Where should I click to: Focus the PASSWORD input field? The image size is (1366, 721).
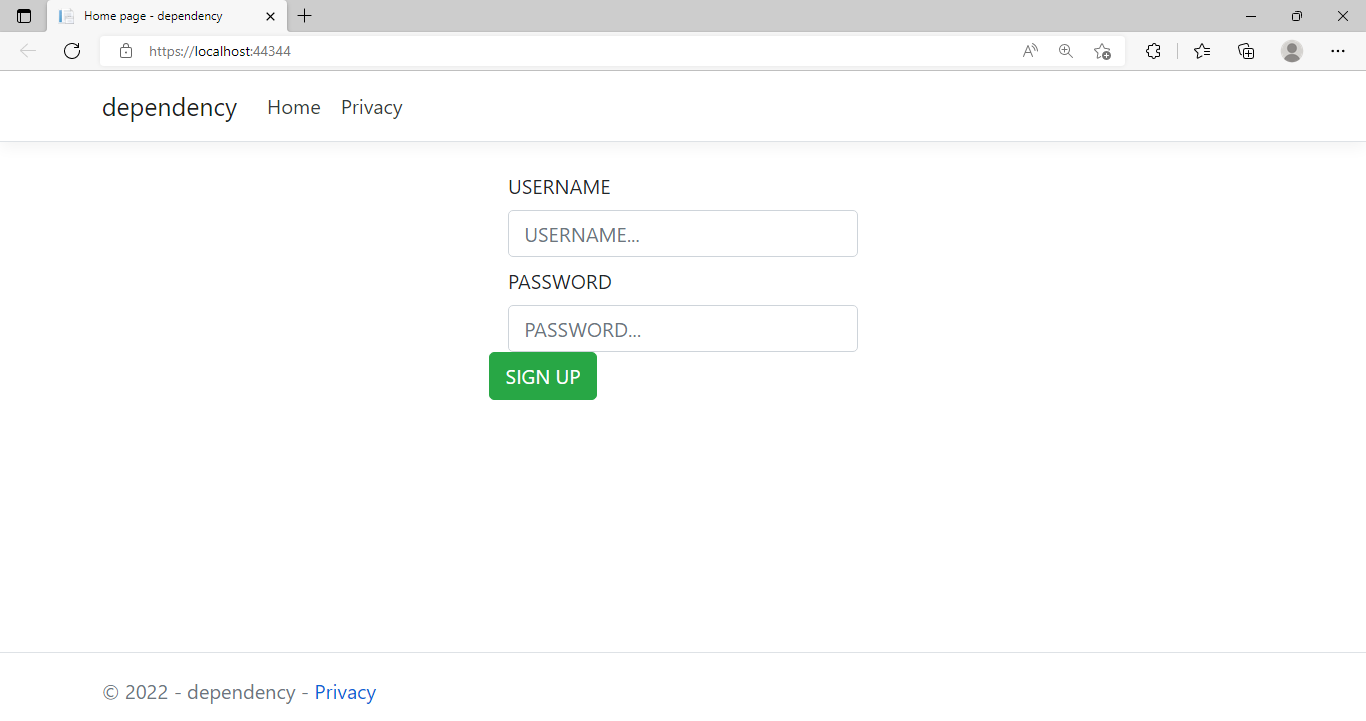point(682,329)
